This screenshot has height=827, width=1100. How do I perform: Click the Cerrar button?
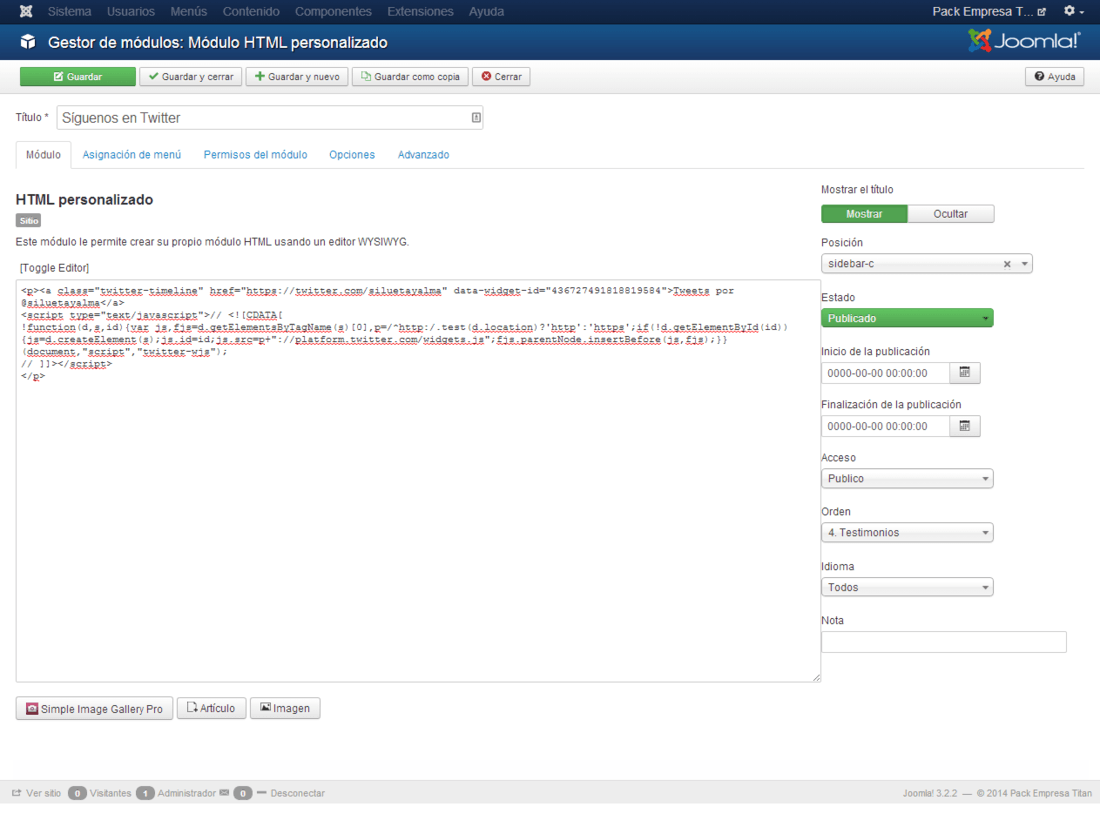pos(502,76)
